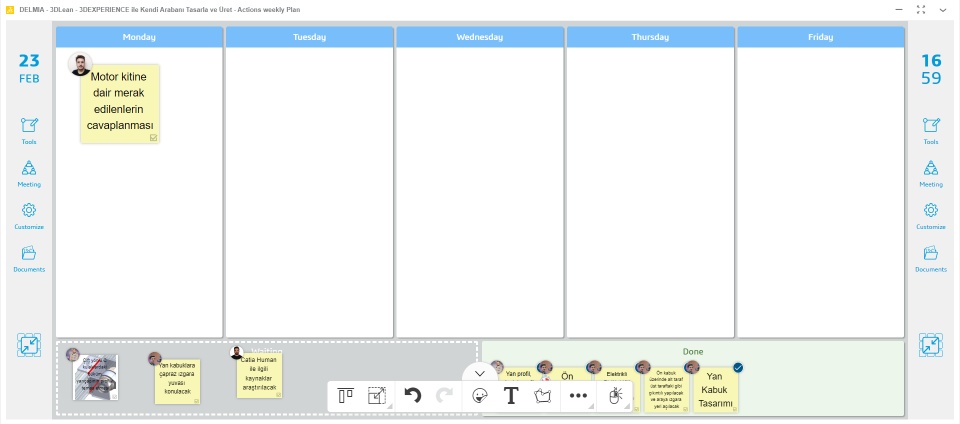Expand the mouse selection mode dropdown
Viewport: 960px width, 424px height.
coord(616,395)
